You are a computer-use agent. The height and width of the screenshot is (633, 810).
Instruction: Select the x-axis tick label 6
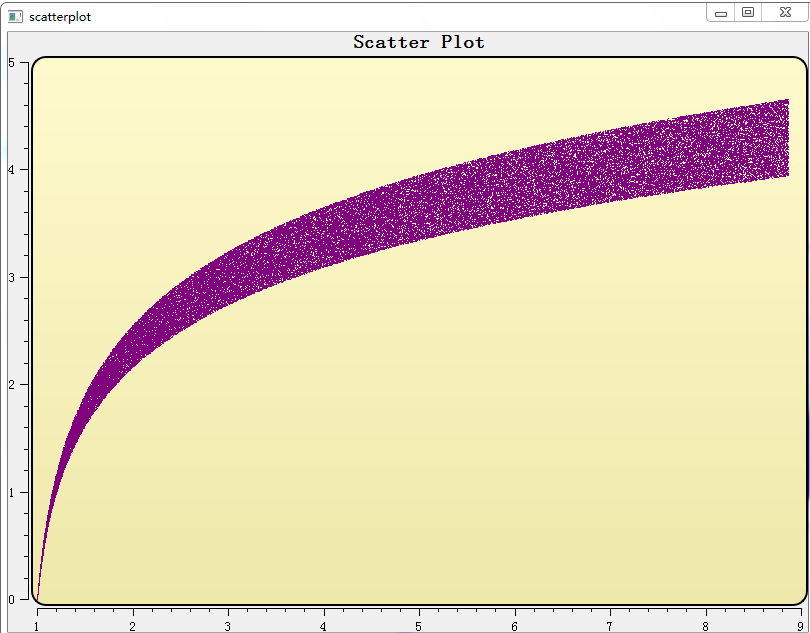pos(514,626)
